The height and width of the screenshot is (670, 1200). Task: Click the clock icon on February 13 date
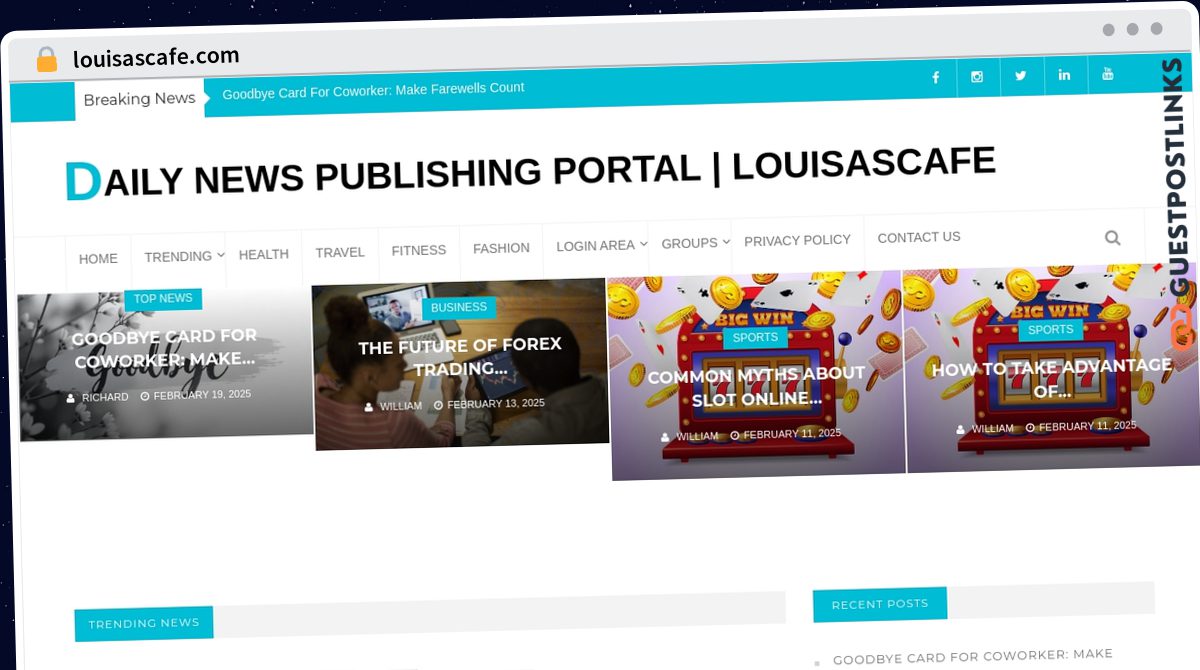pos(437,404)
